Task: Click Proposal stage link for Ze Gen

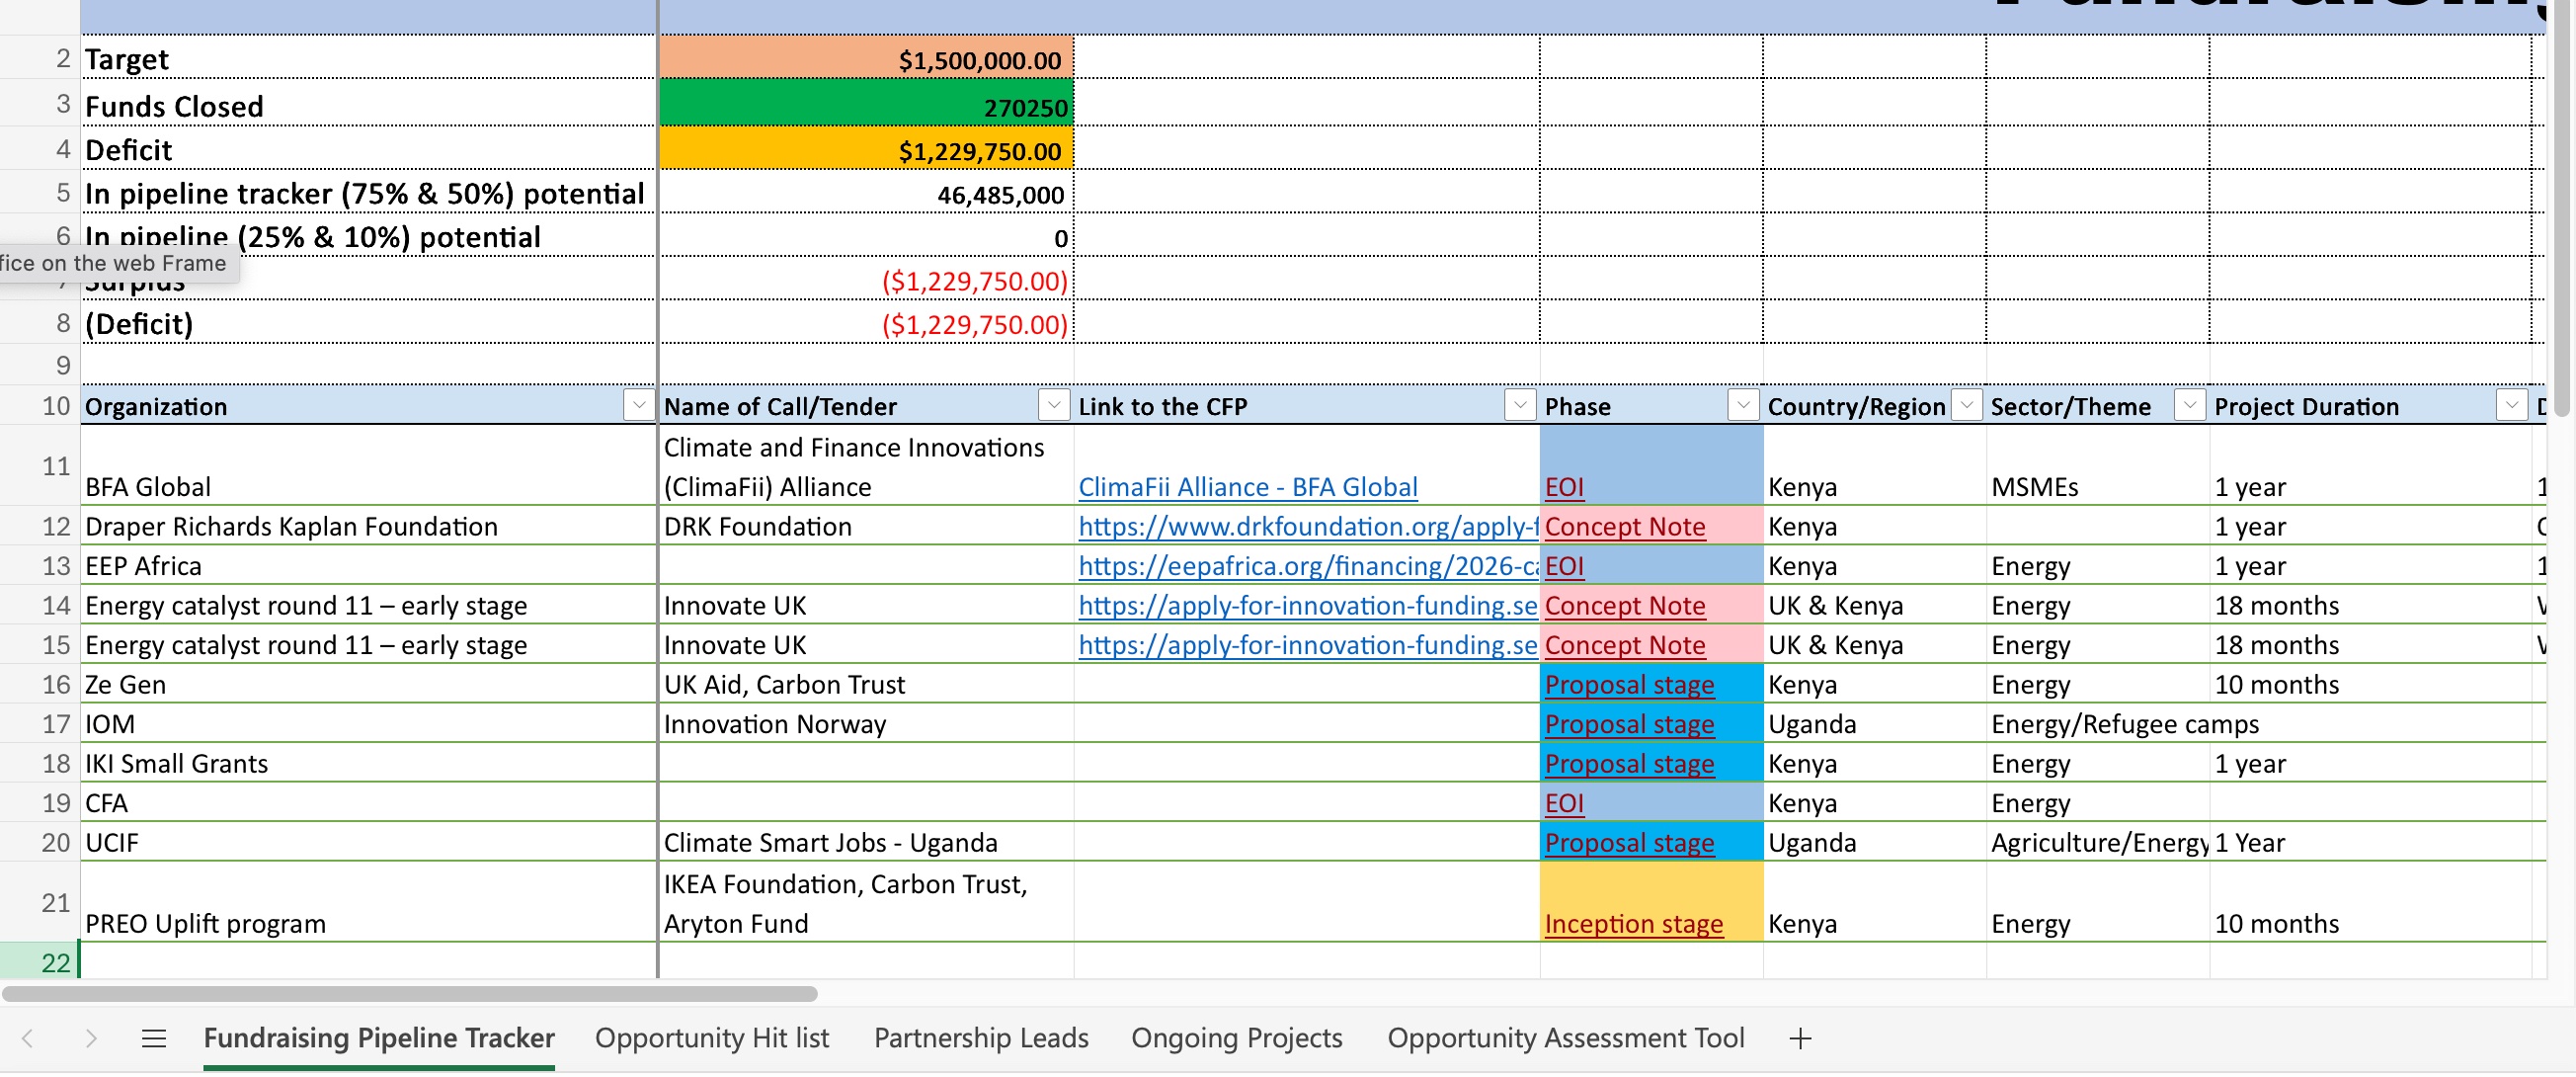Action: tap(1629, 685)
